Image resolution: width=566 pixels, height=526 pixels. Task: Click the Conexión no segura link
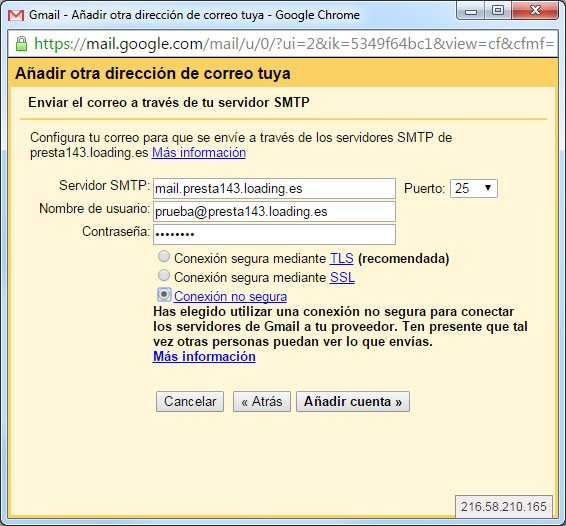point(230,296)
